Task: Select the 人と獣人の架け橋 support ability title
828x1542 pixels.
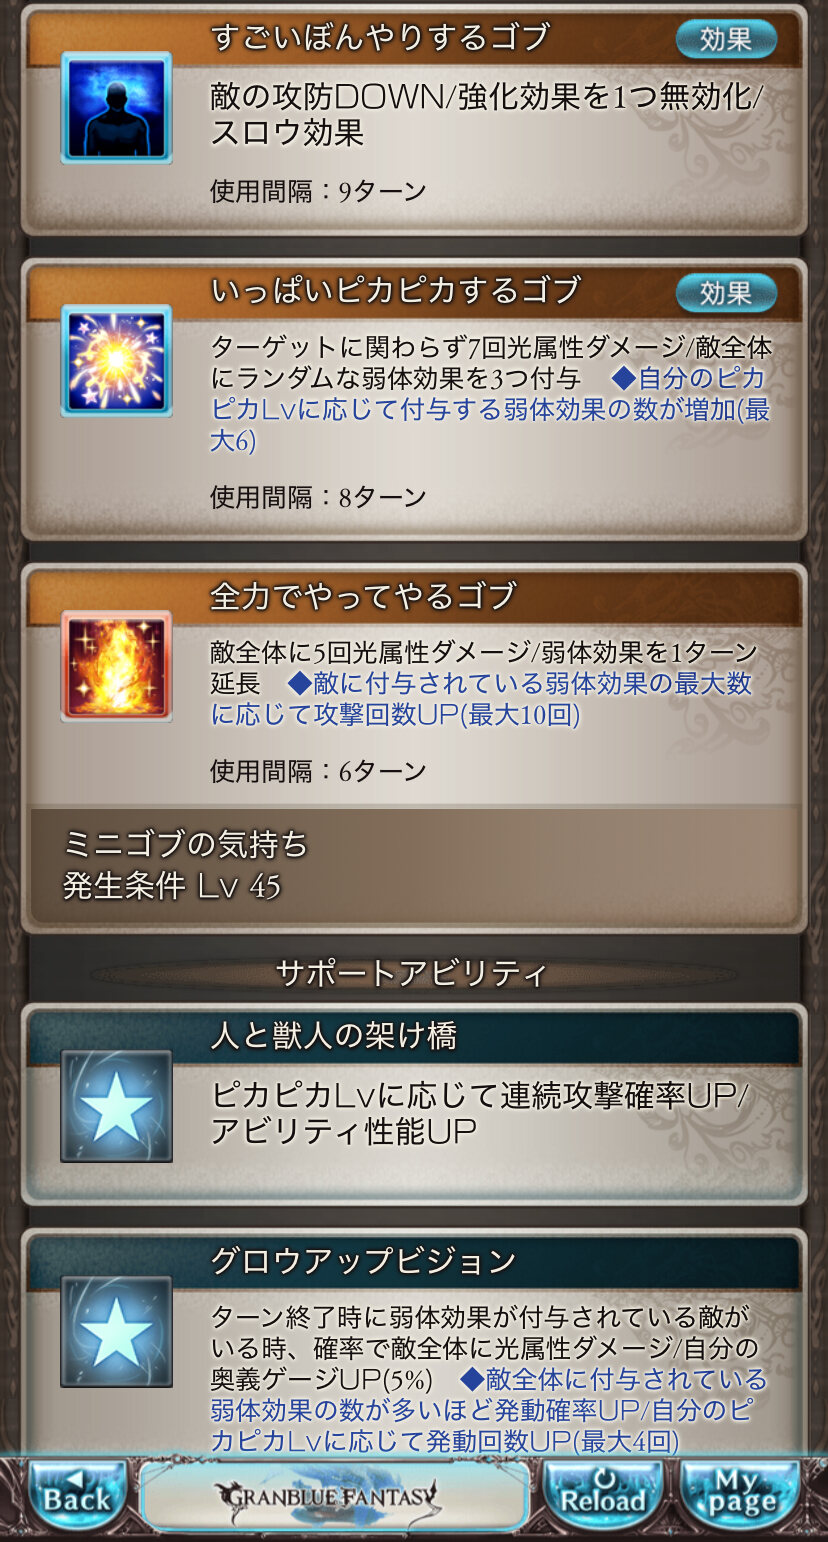Action: (333, 1036)
